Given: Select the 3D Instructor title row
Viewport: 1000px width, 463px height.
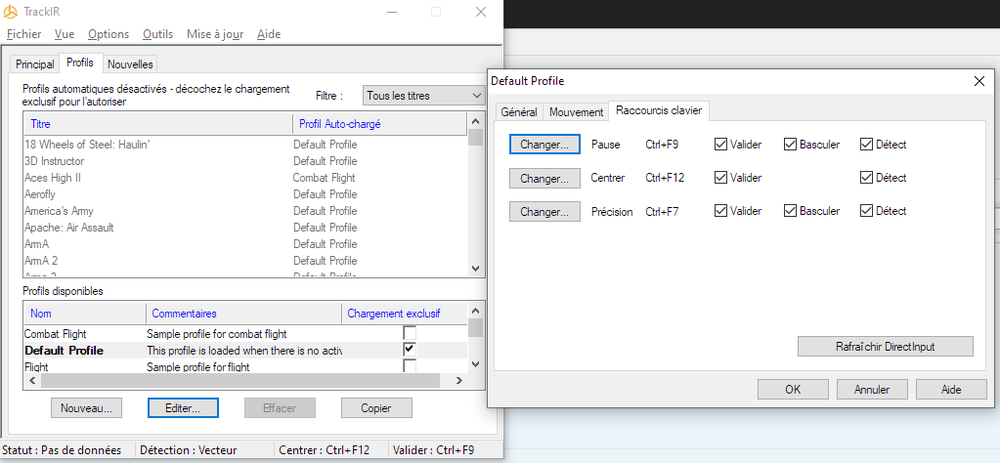Looking at the screenshot, I should 246,161.
